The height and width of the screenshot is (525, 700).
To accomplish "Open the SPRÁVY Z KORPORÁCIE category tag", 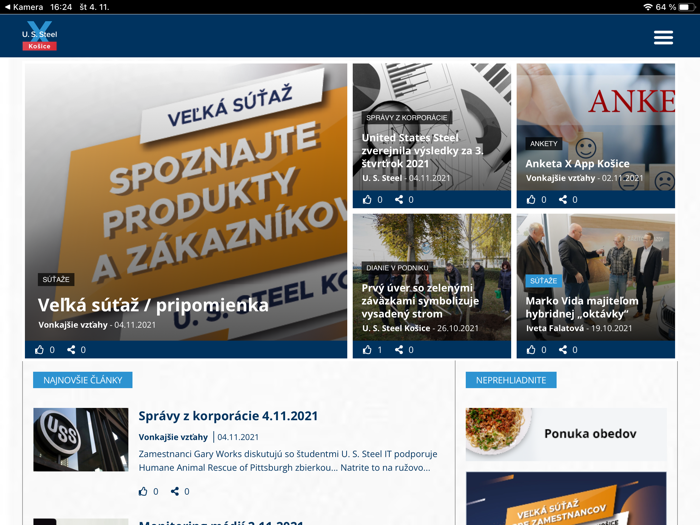I will pos(407,117).
